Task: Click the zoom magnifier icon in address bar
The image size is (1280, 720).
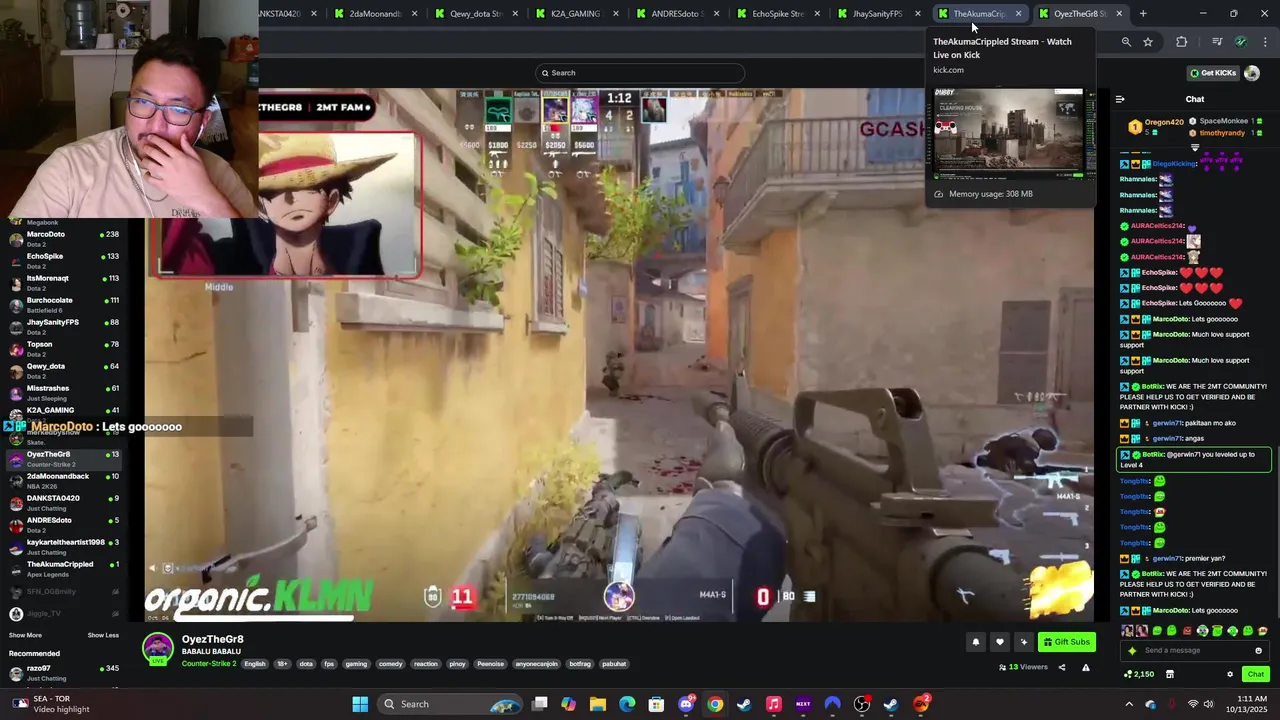Action: (1126, 42)
